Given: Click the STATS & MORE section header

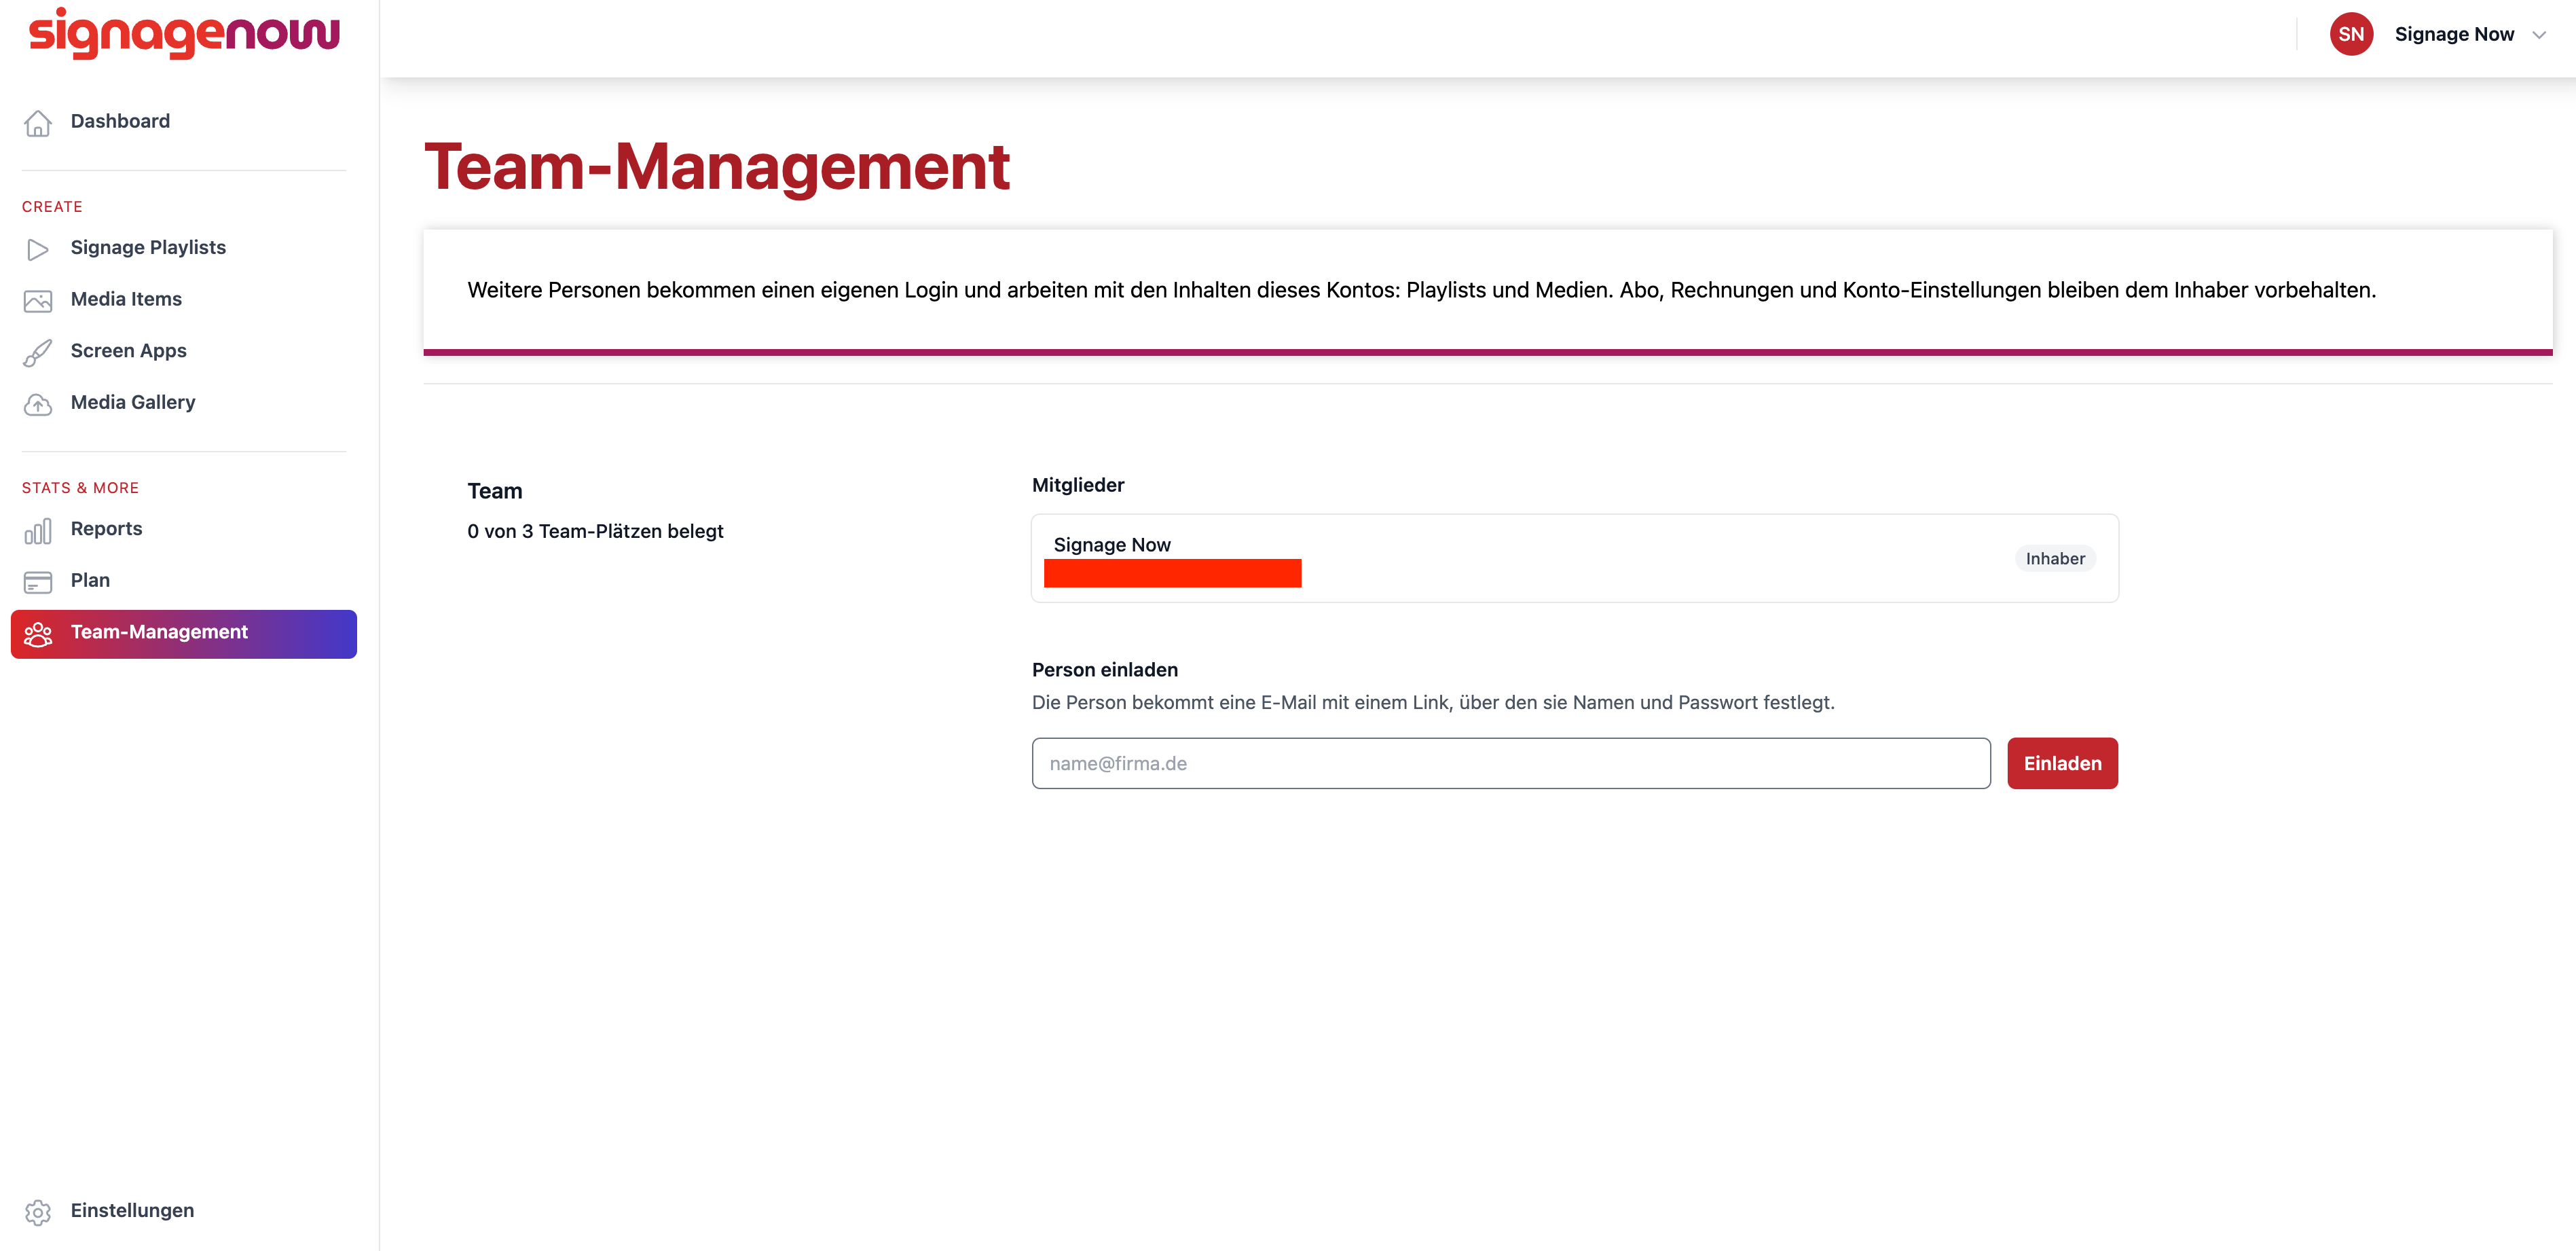Looking at the screenshot, I should tap(80, 488).
